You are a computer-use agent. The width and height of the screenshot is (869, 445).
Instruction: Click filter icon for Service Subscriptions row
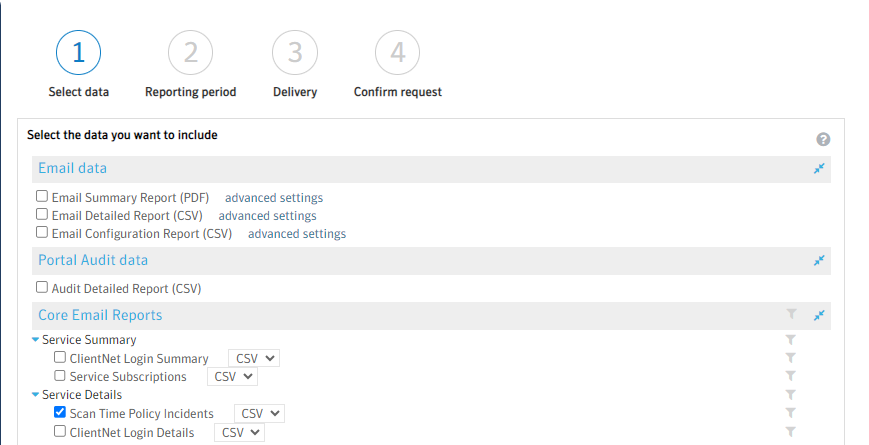790,377
